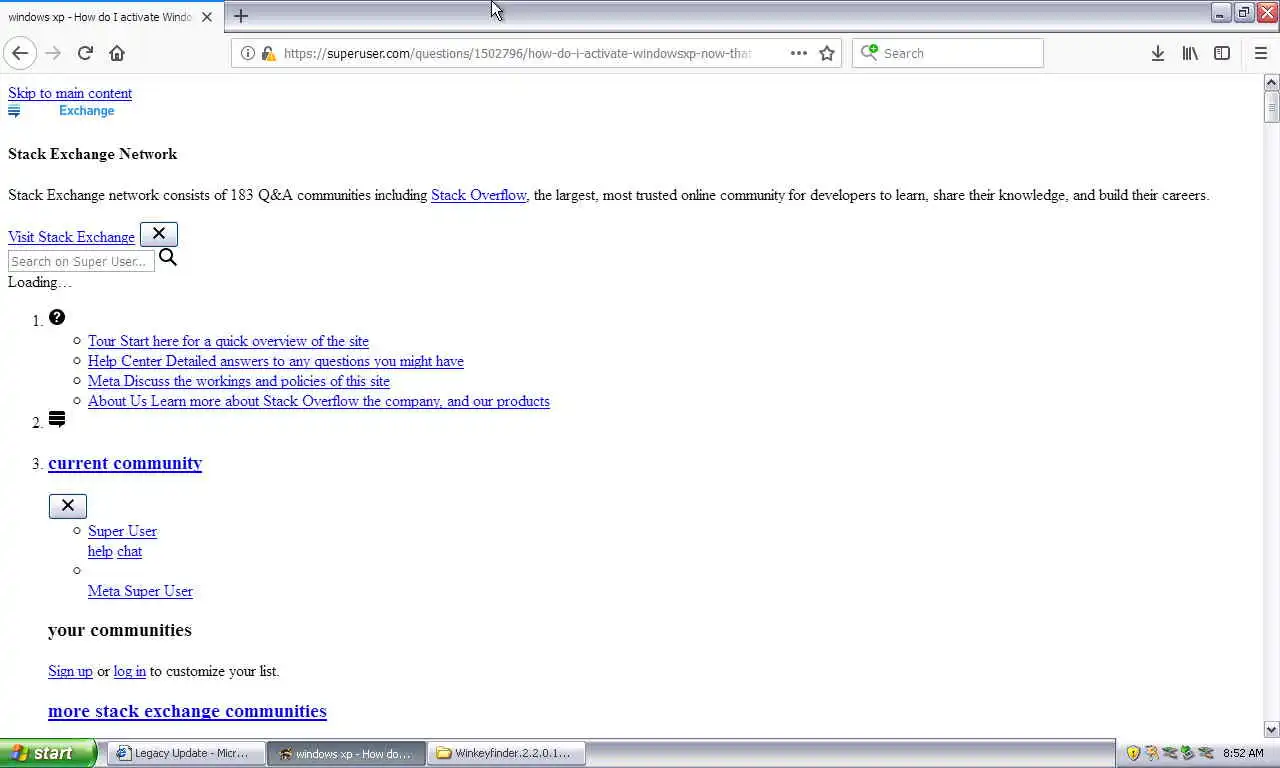Click the page scrollbar up arrow
The height and width of the screenshot is (768, 1280).
coord(1272,83)
